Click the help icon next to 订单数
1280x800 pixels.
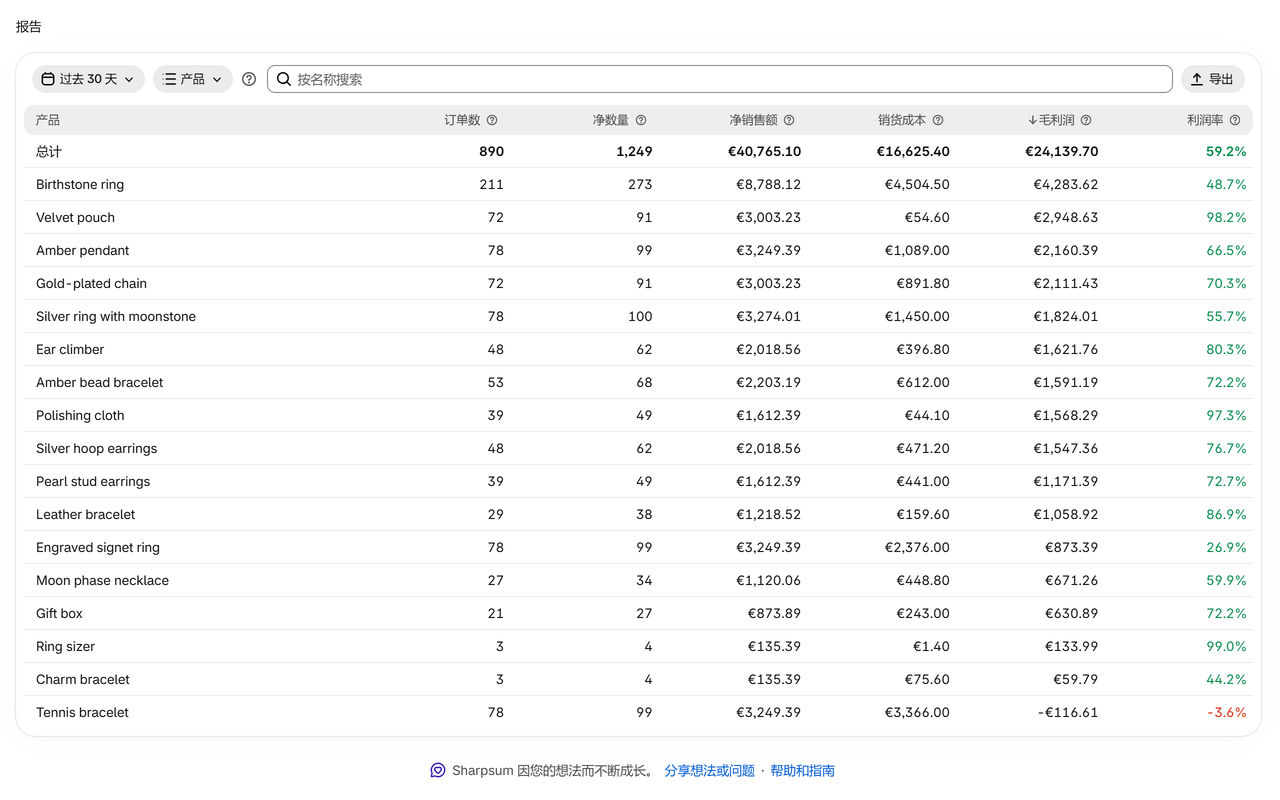[492, 120]
